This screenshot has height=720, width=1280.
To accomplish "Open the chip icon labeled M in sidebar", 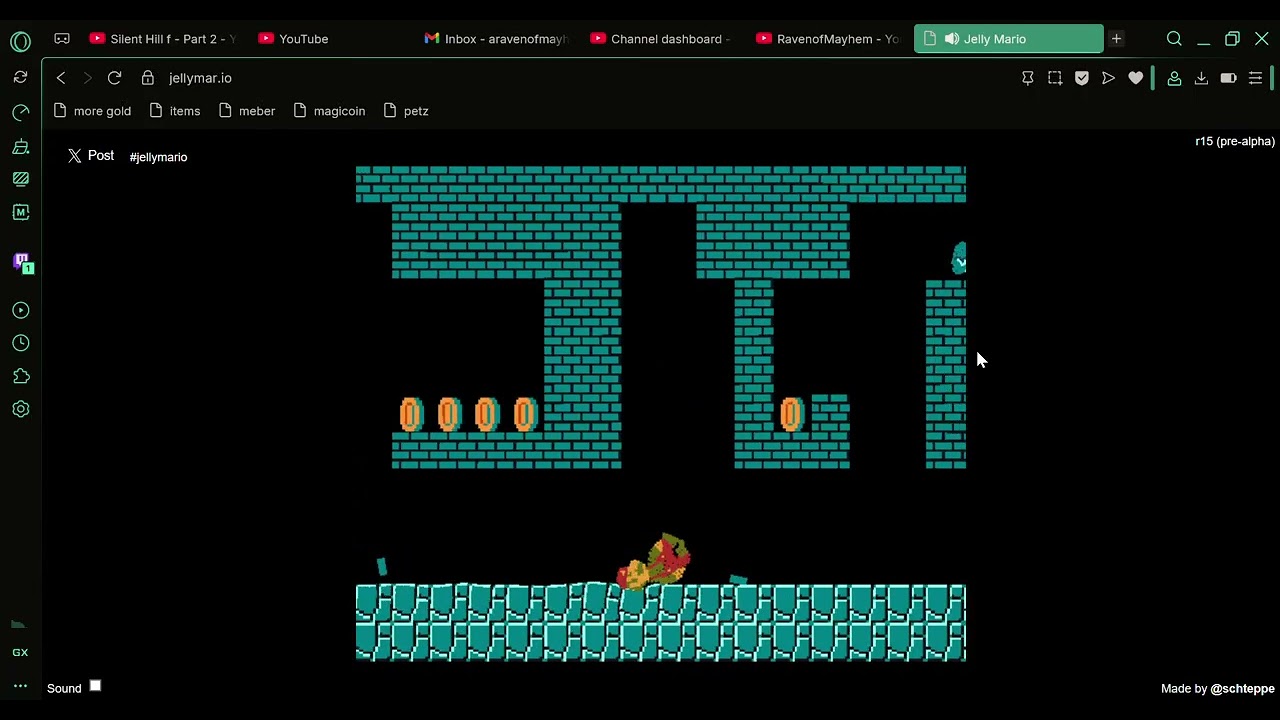I will pyautogui.click(x=20, y=212).
